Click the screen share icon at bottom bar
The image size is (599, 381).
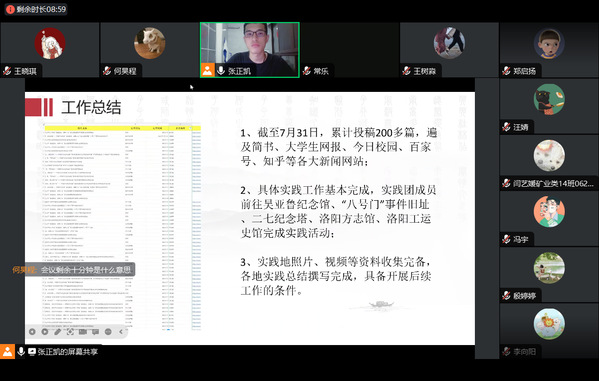tap(32, 352)
